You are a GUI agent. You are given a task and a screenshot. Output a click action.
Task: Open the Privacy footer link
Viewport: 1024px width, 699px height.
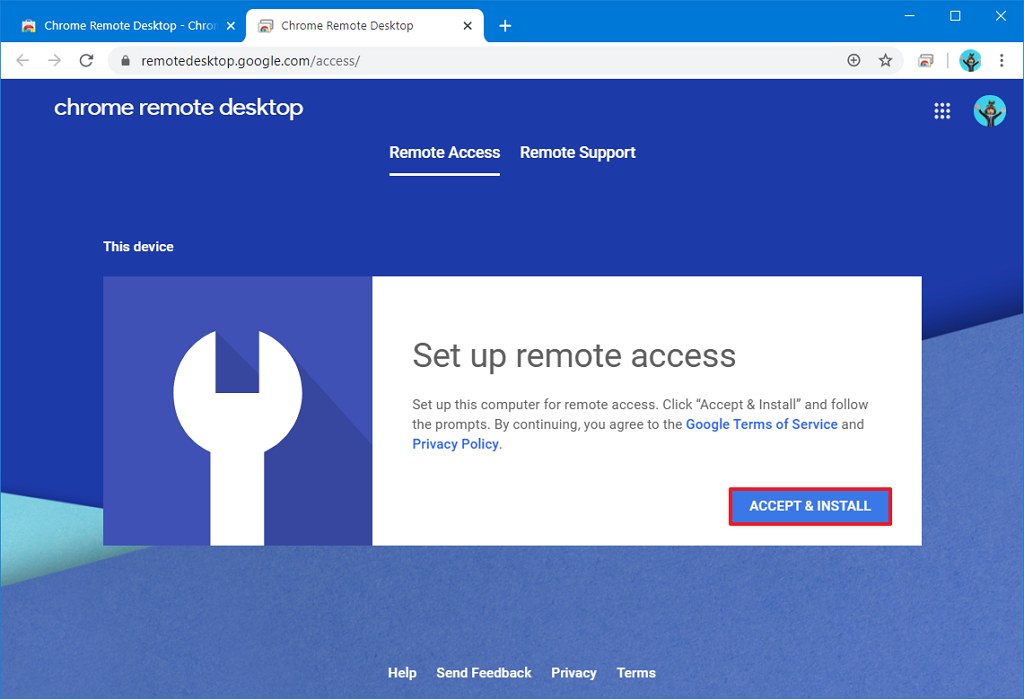pyautogui.click(x=573, y=673)
